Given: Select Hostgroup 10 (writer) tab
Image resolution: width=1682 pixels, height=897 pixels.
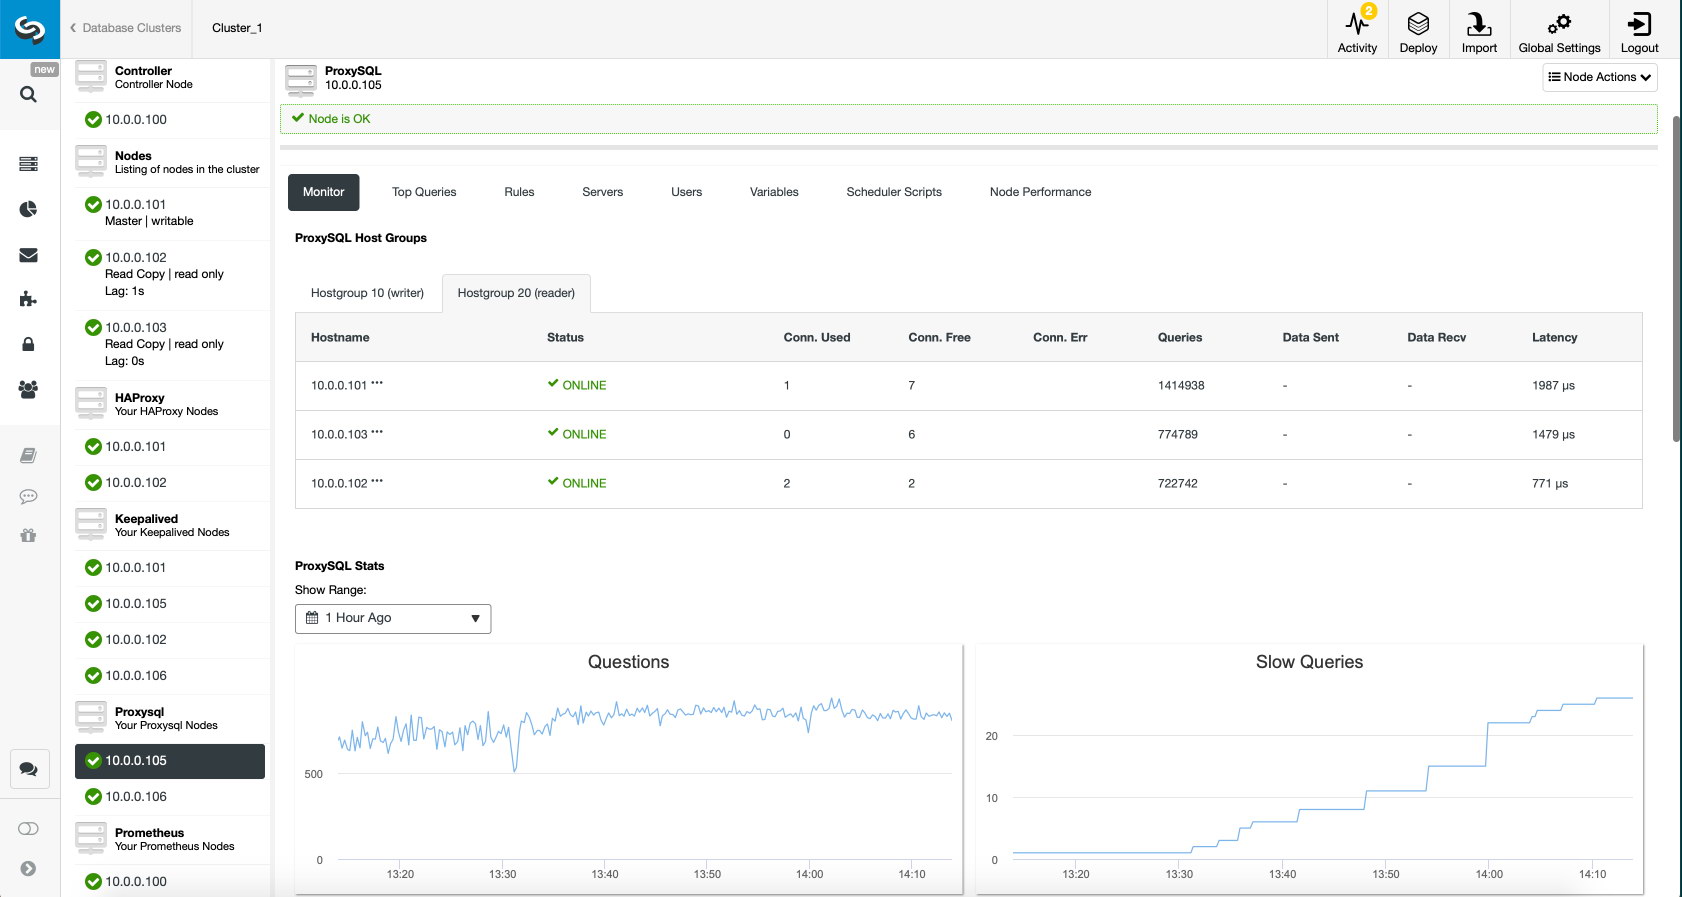Looking at the screenshot, I should [367, 293].
